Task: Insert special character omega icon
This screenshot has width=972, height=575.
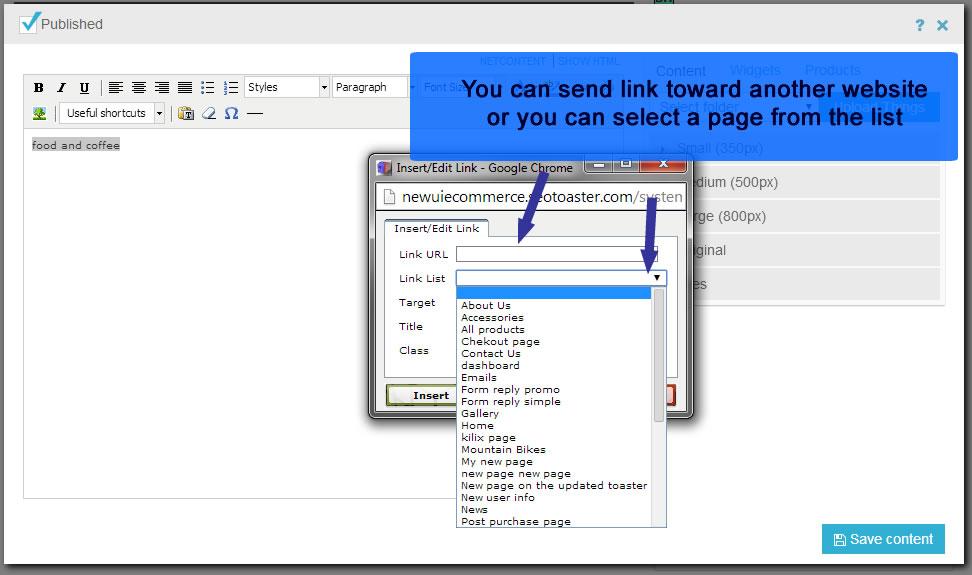Action: tap(231, 113)
